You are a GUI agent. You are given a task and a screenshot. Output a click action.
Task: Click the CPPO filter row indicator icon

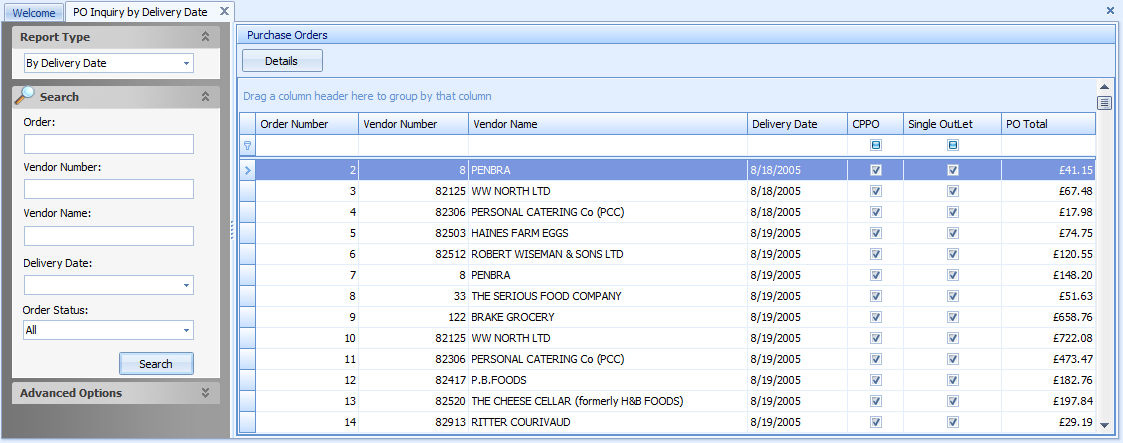(875, 145)
